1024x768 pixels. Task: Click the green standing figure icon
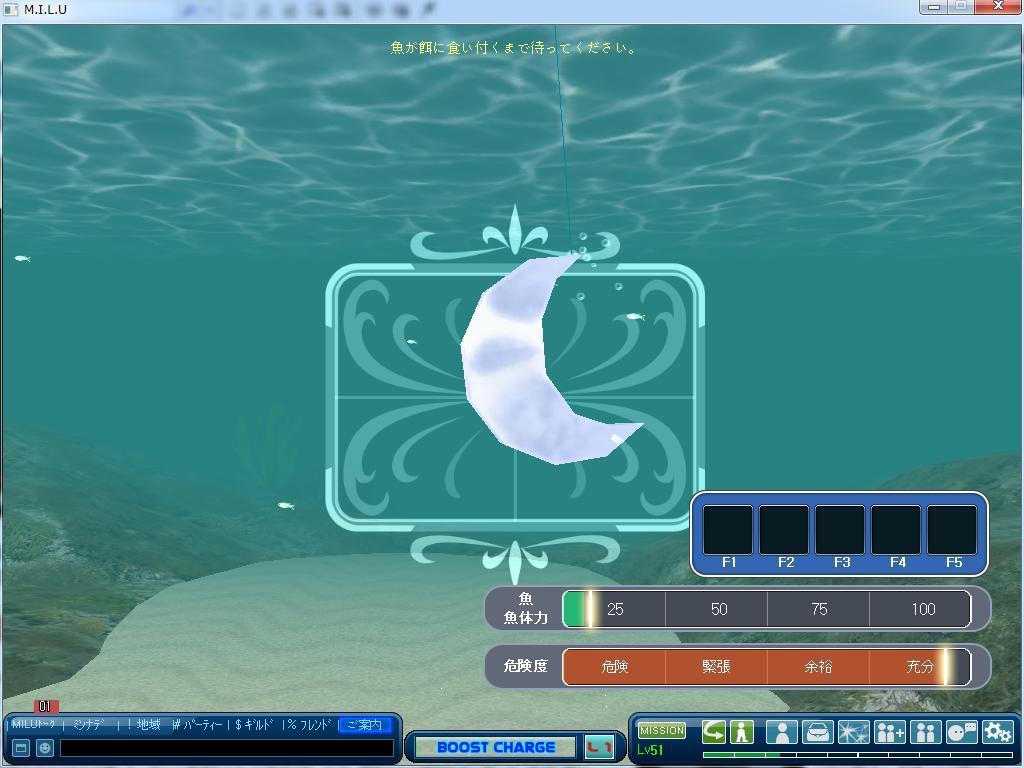click(741, 732)
